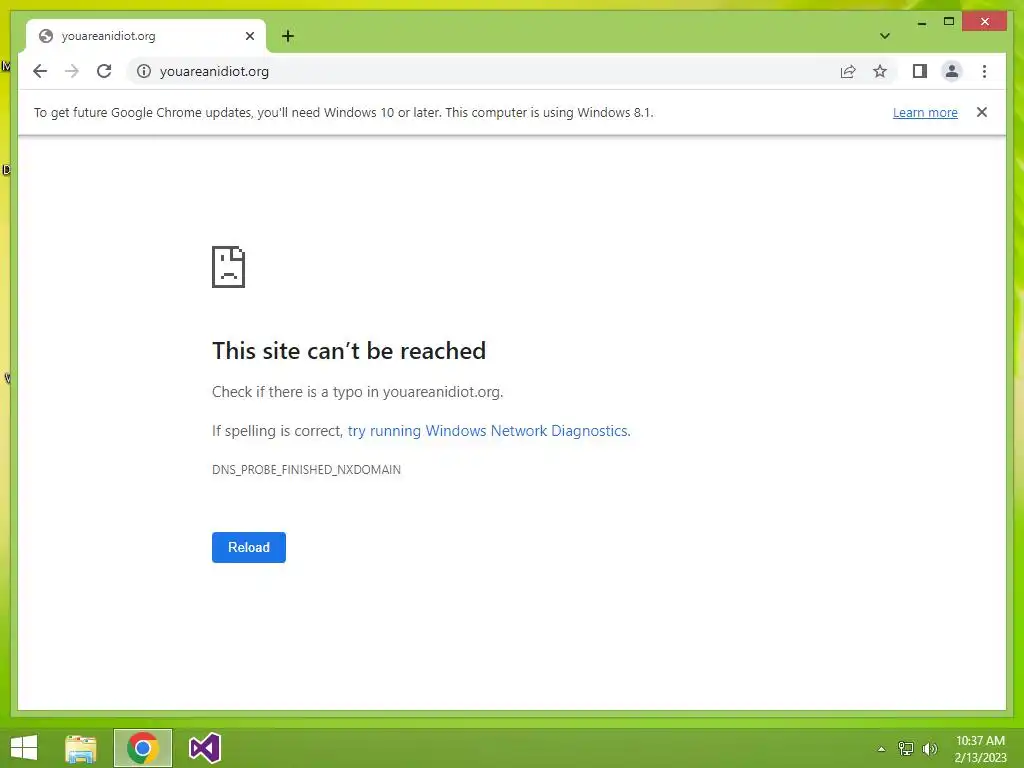The width and height of the screenshot is (1024, 768).
Task: Open a new tab with plus
Action: [287, 36]
